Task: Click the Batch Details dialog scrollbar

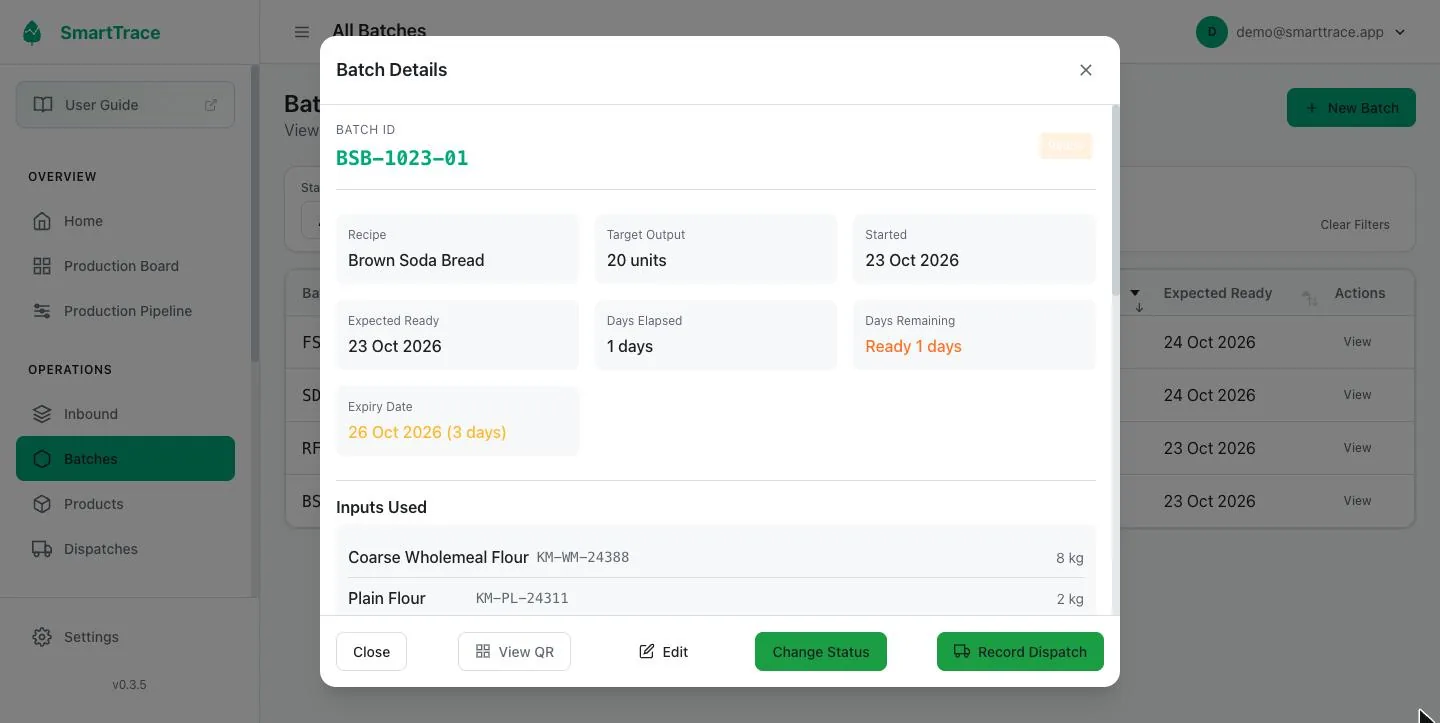Action: pyautogui.click(x=1116, y=200)
